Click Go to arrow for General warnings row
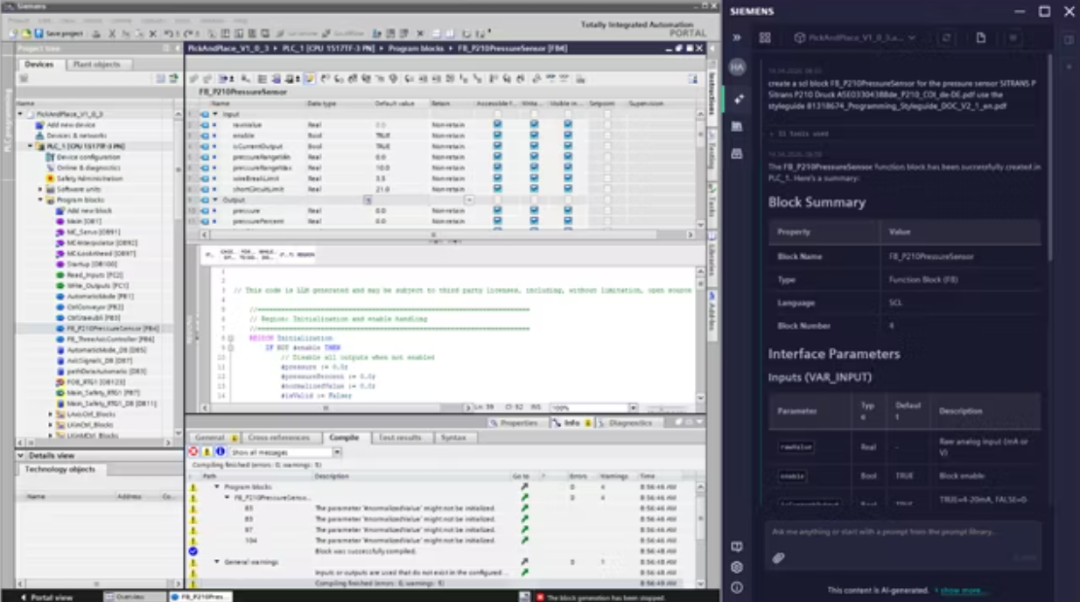The height and width of the screenshot is (602, 1080). (524, 562)
